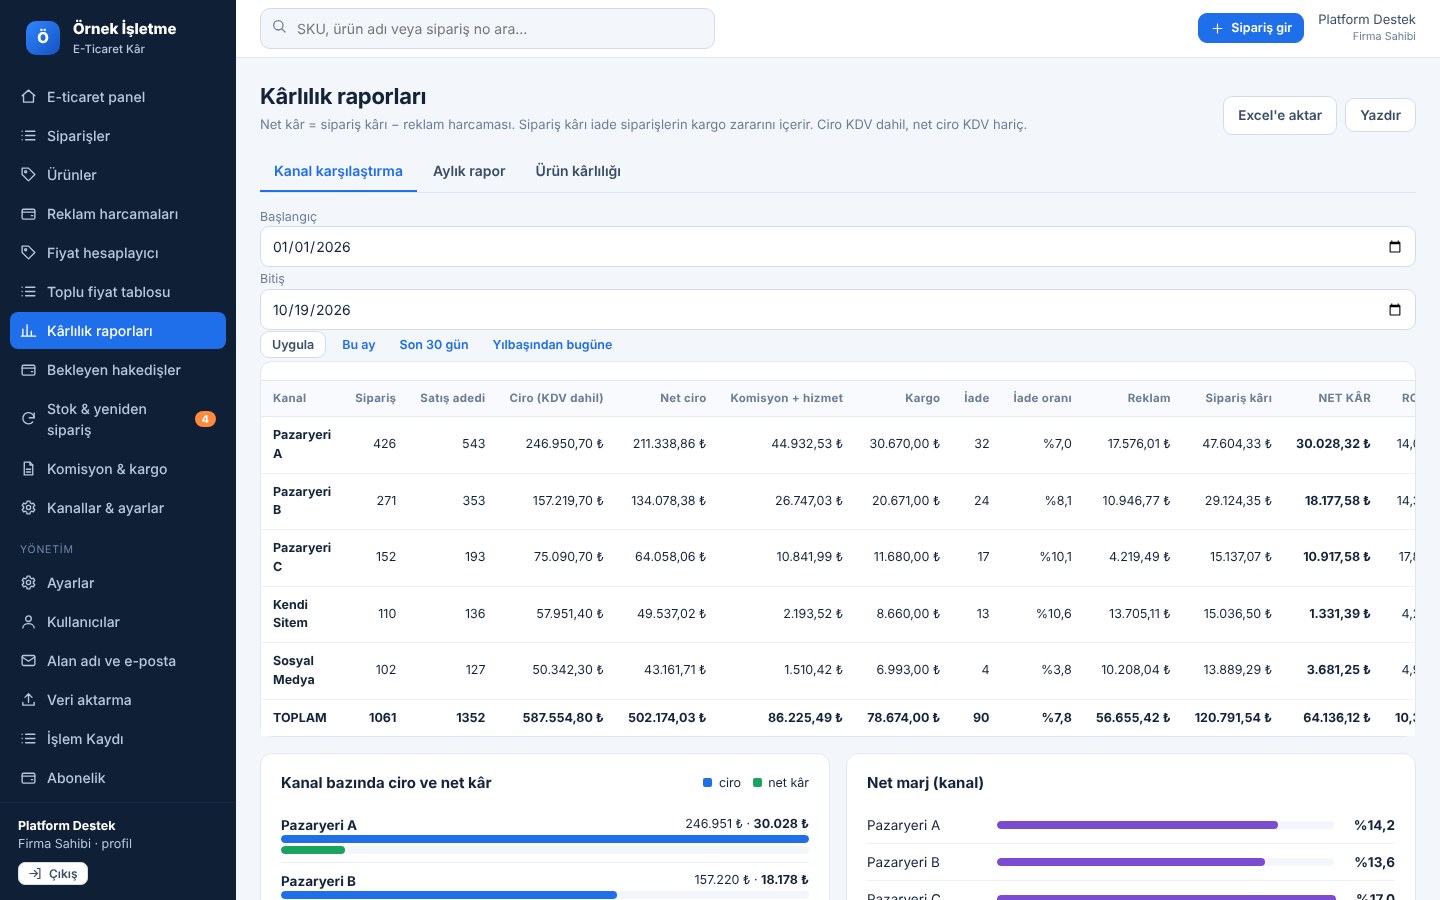Select Son 30 gün quick range
The image size is (1440, 900).
pos(434,345)
